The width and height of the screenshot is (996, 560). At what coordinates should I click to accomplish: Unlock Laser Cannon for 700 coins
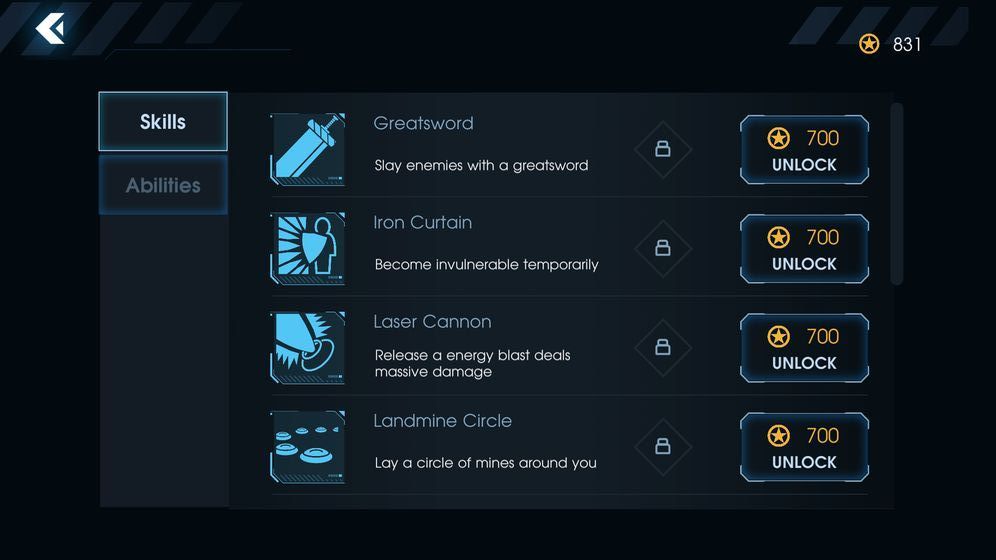pyautogui.click(x=804, y=348)
